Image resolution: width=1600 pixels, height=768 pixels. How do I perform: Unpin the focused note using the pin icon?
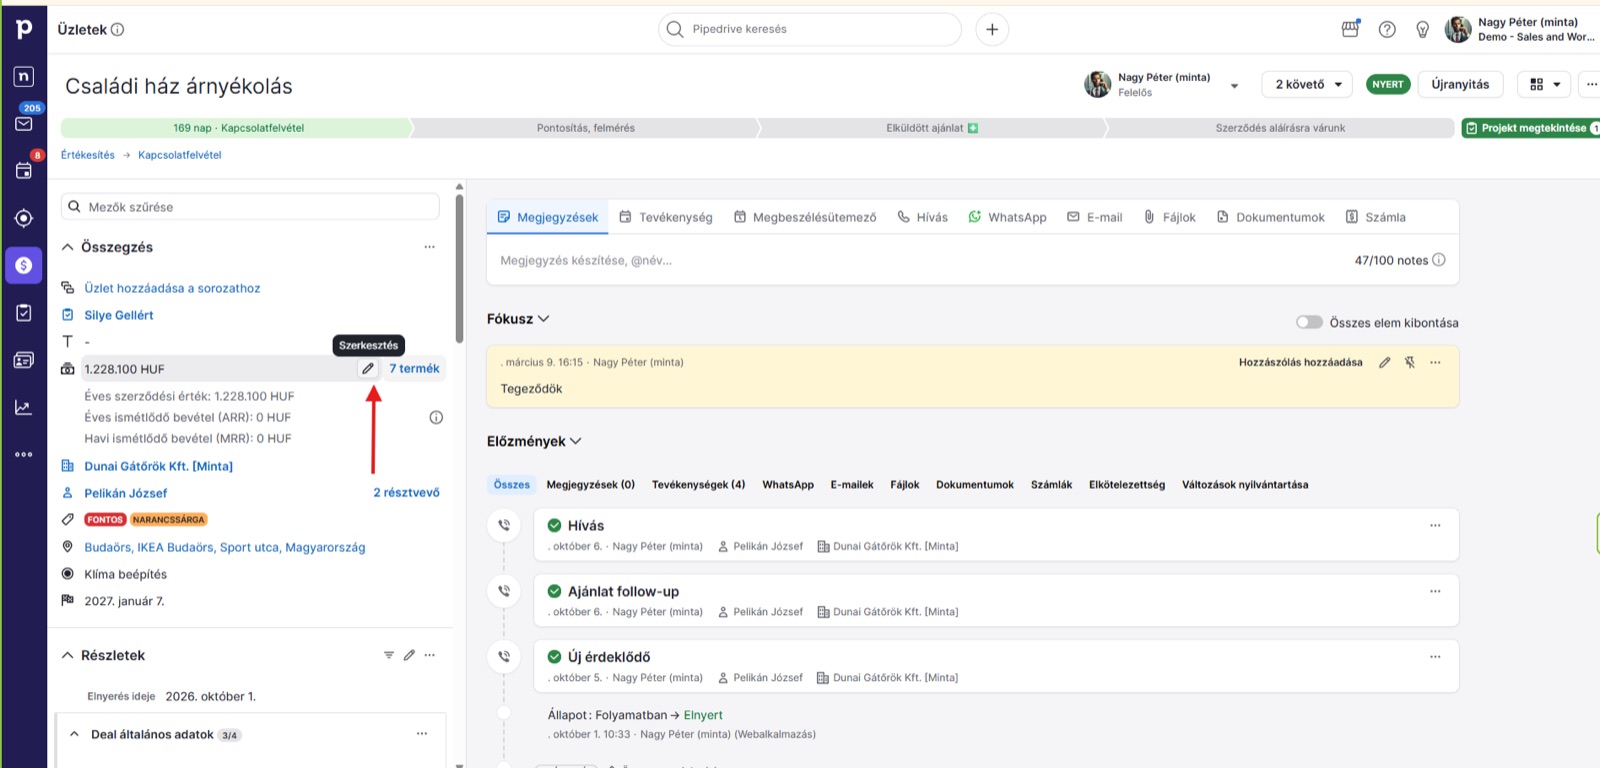pos(1409,362)
